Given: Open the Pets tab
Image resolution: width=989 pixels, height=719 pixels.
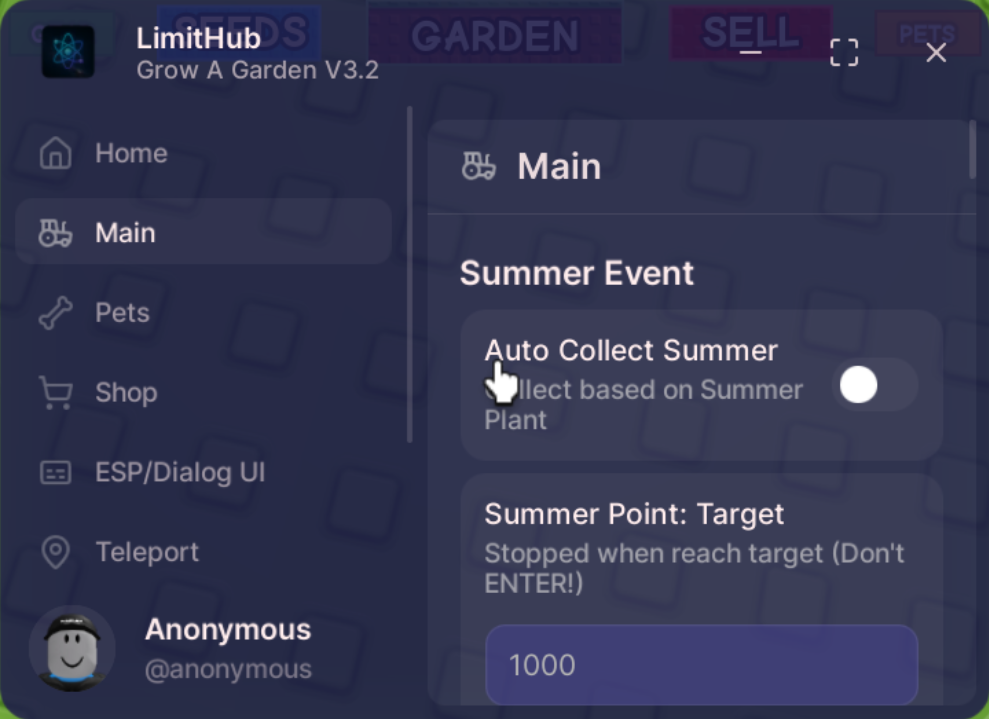Looking at the screenshot, I should tap(122, 313).
